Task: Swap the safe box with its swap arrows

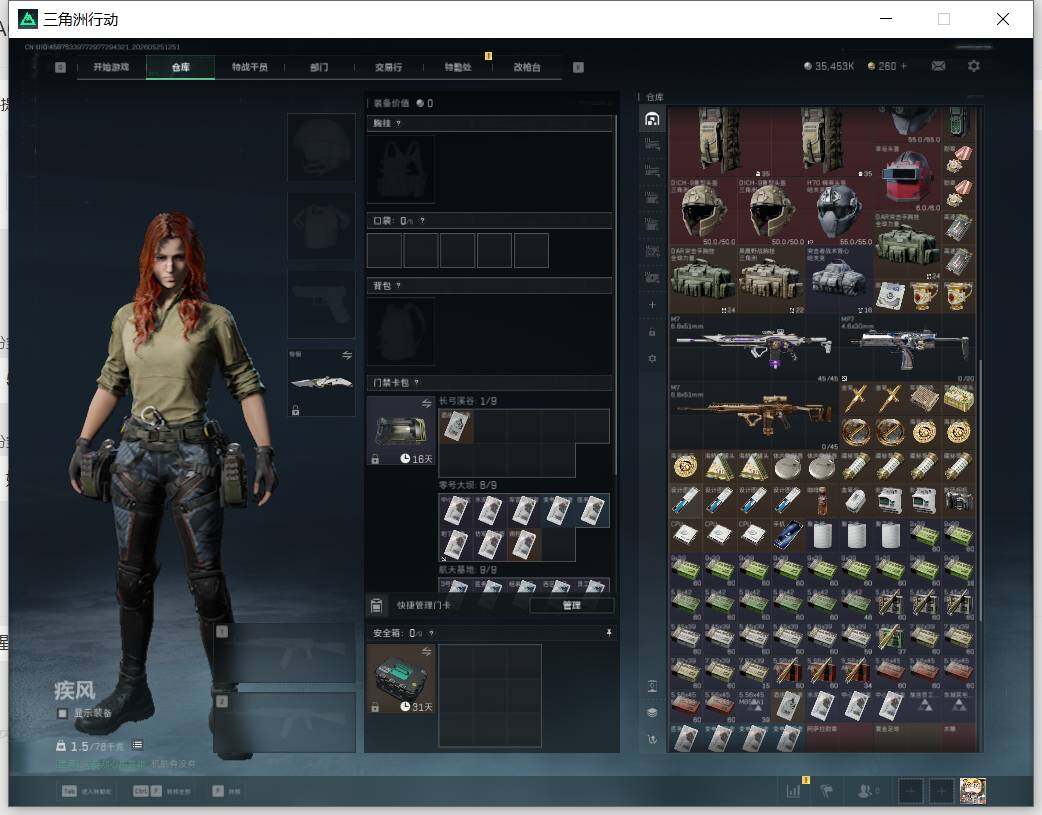Action: click(426, 651)
